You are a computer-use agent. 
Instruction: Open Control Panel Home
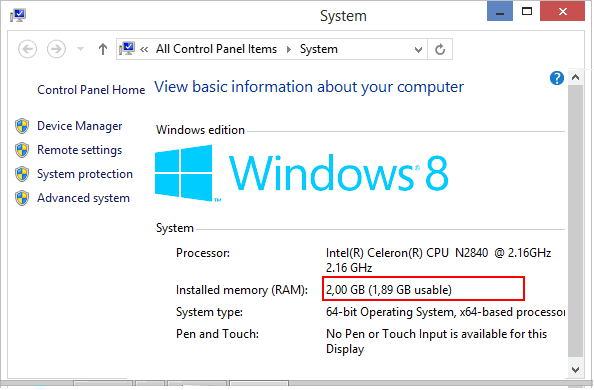[91, 90]
